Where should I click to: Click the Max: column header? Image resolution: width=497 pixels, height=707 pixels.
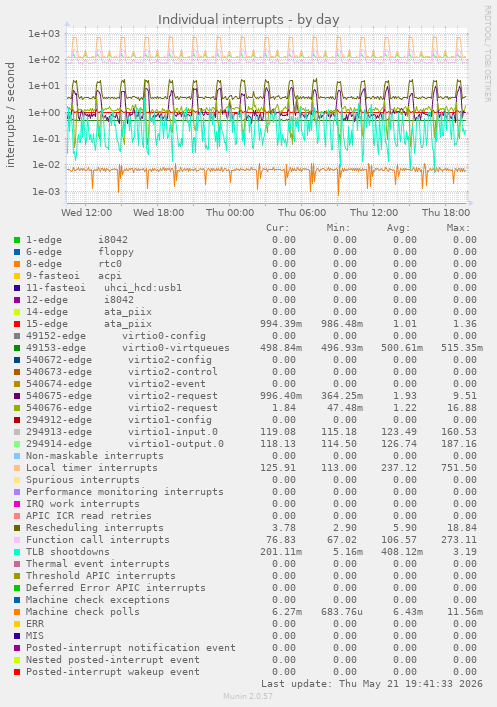[459, 228]
